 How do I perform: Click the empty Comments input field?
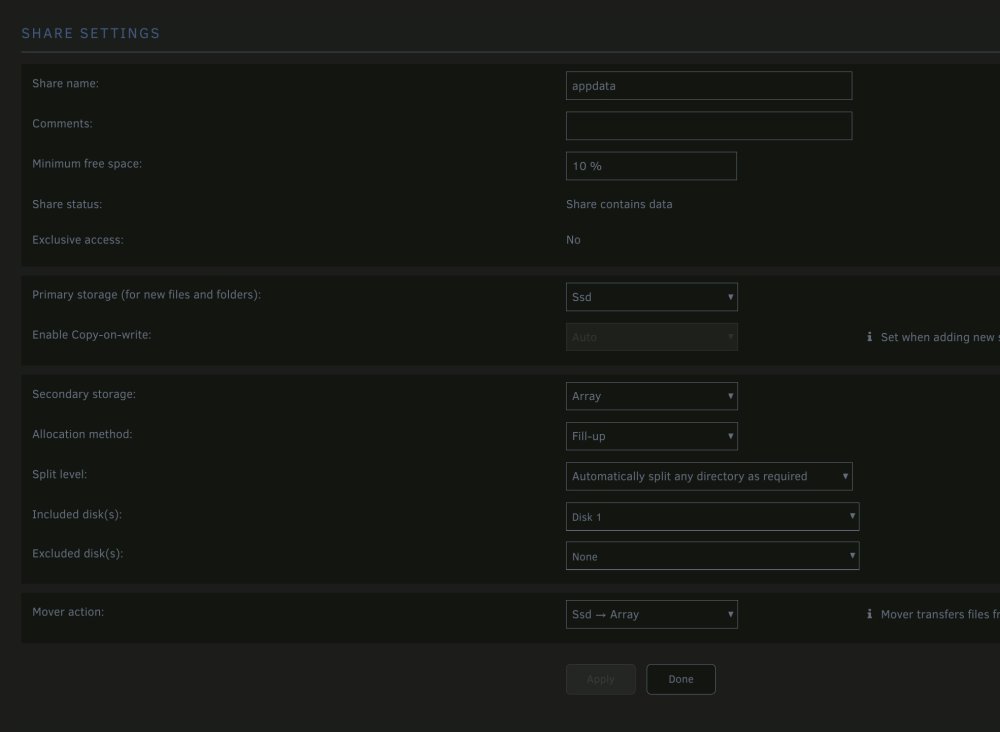pos(709,126)
